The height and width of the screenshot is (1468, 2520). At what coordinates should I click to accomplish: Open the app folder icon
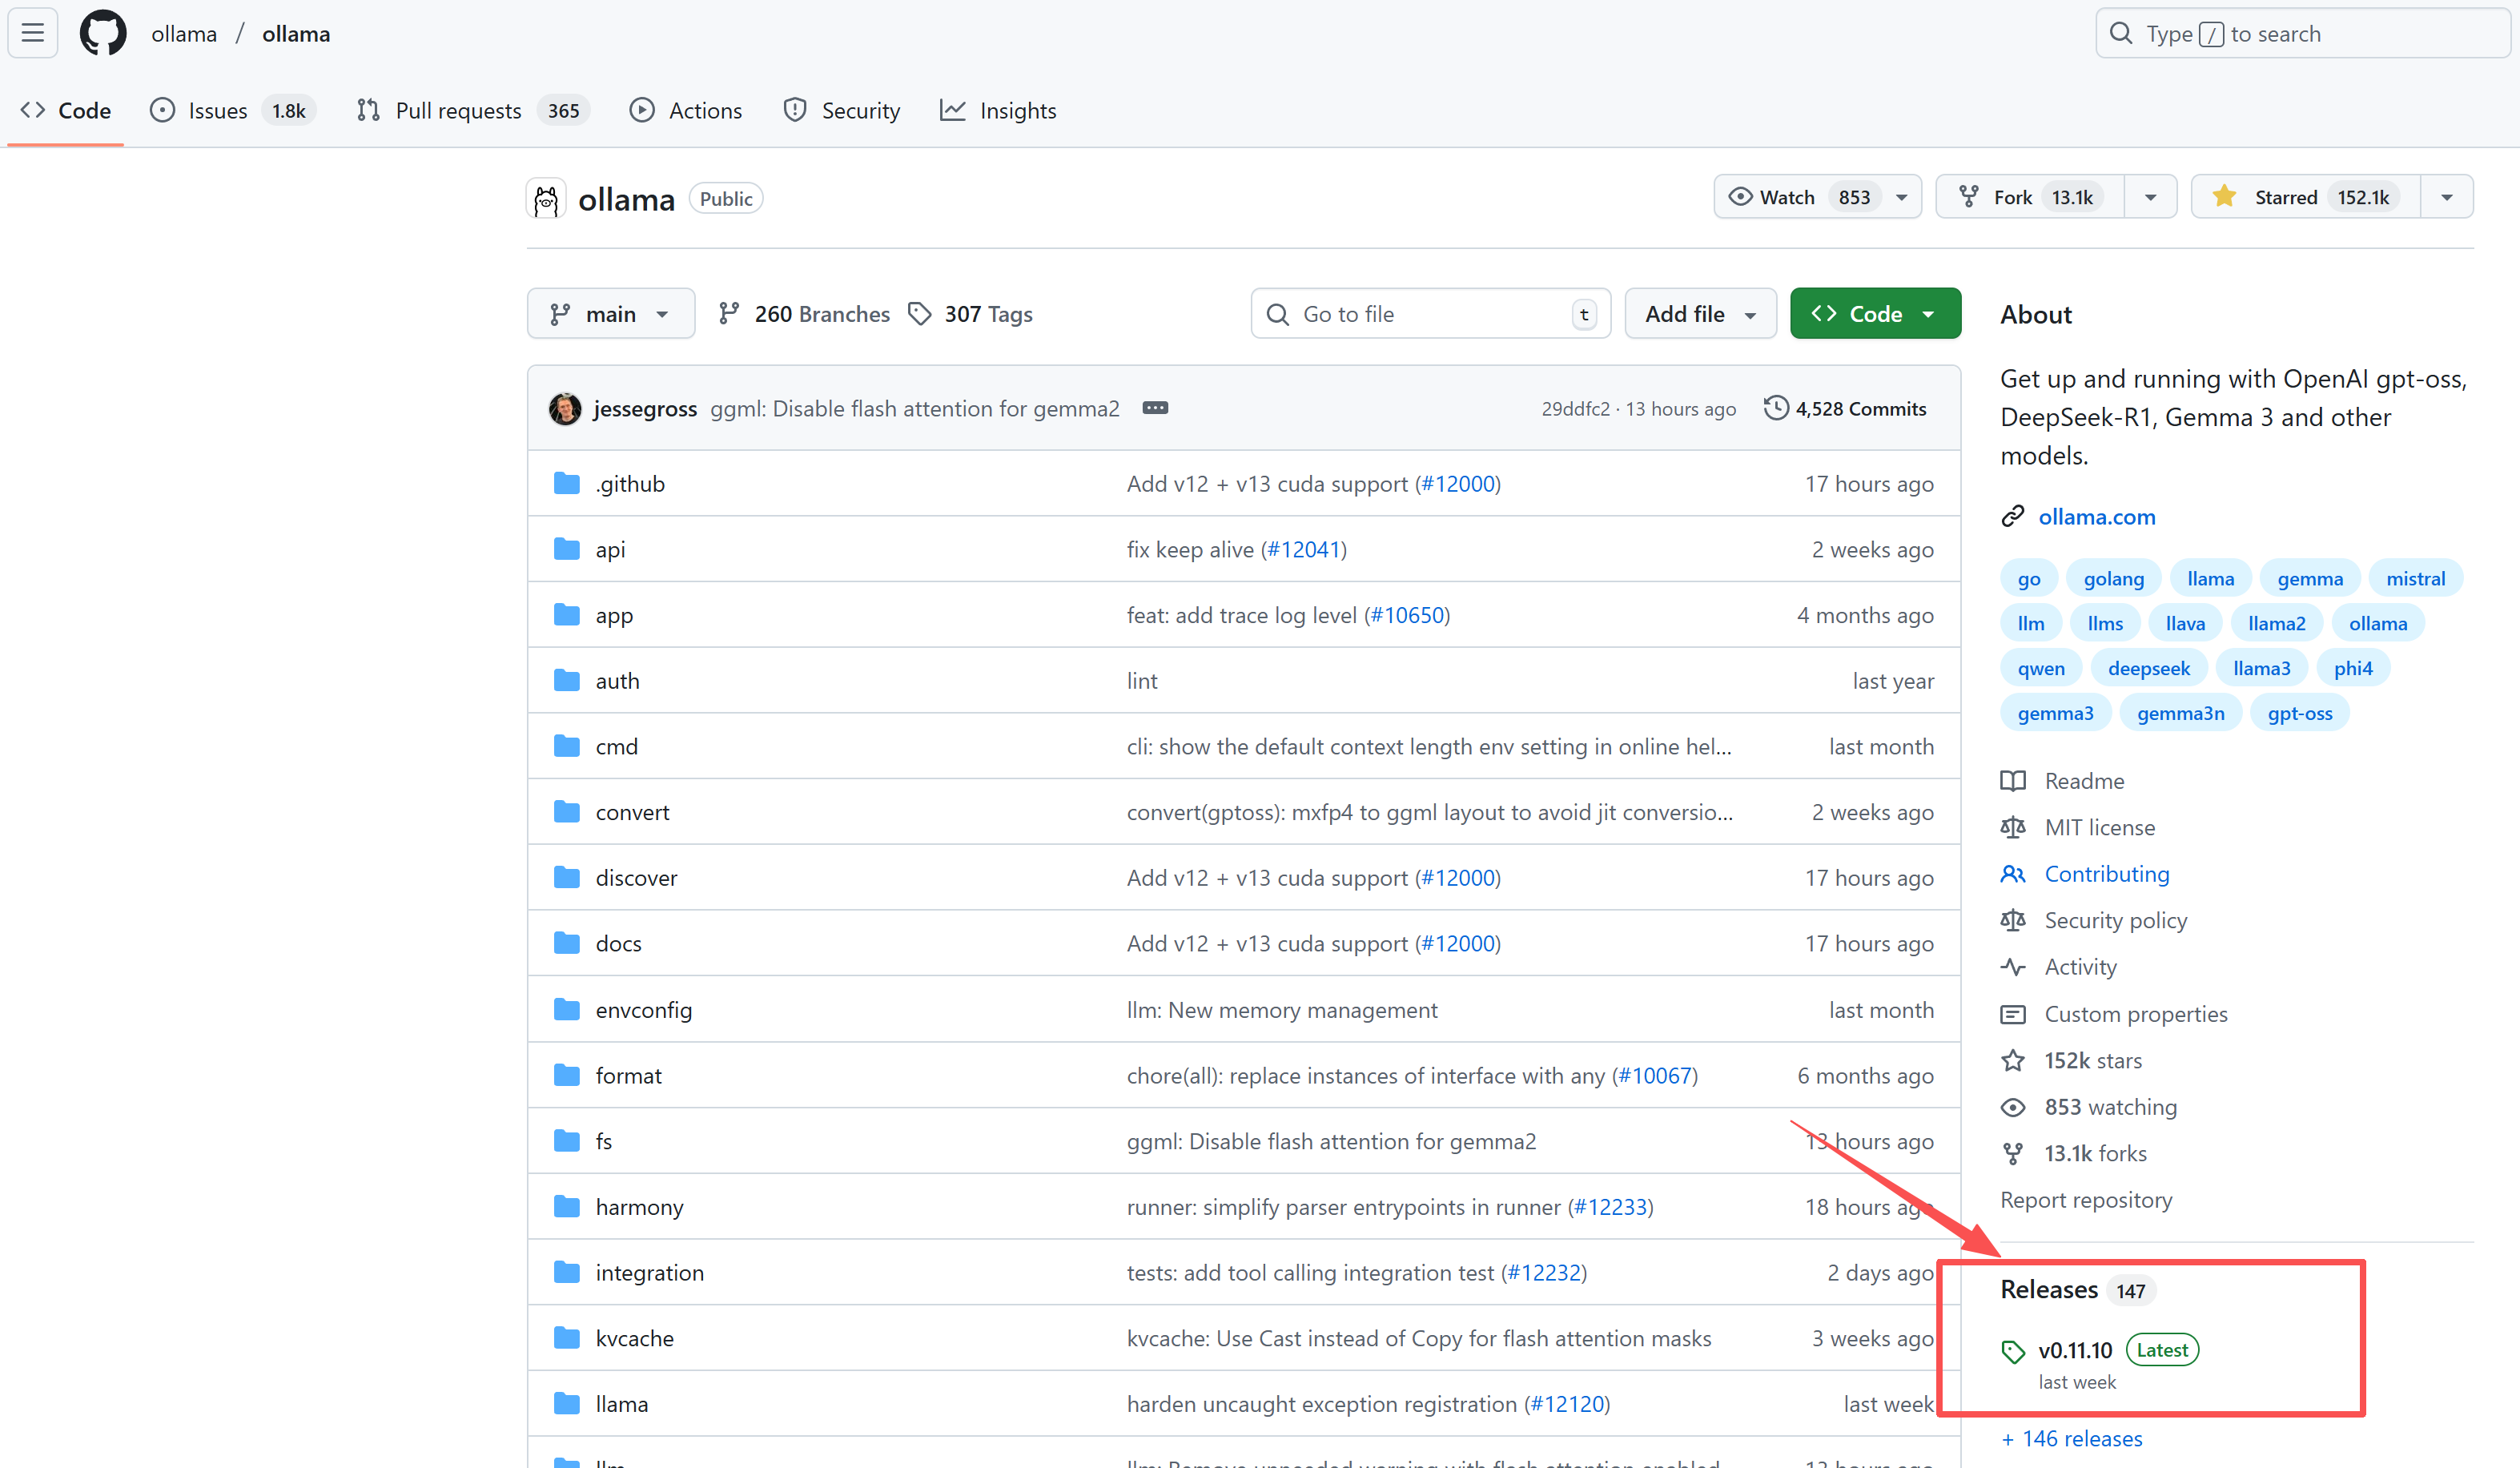tap(567, 615)
